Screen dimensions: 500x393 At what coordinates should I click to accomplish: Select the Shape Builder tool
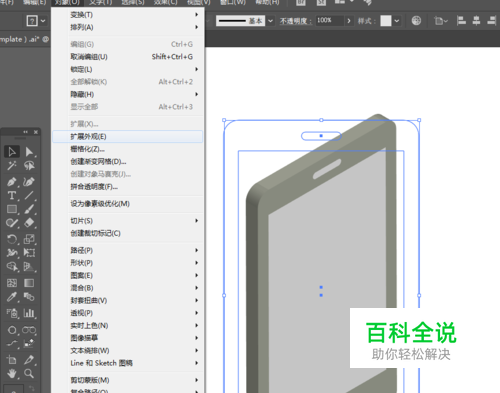click(12, 266)
